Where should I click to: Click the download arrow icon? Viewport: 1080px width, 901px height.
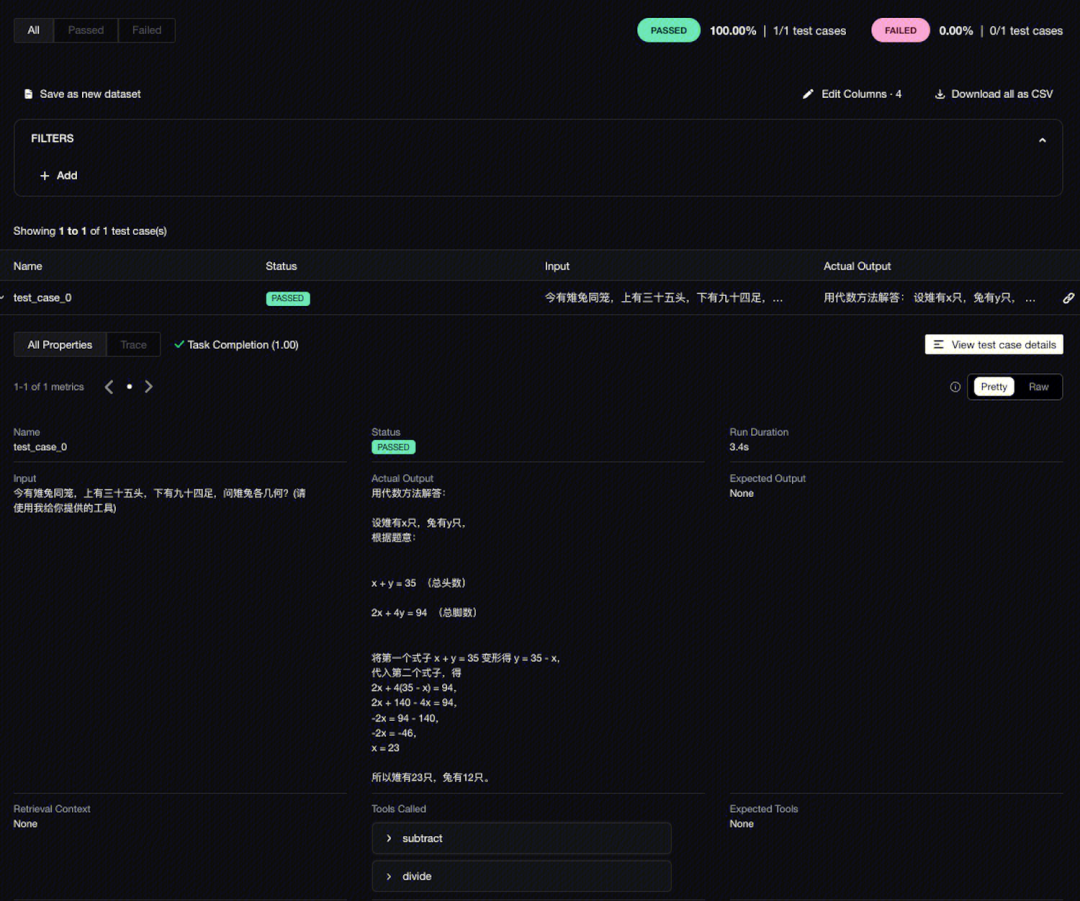click(x=939, y=94)
